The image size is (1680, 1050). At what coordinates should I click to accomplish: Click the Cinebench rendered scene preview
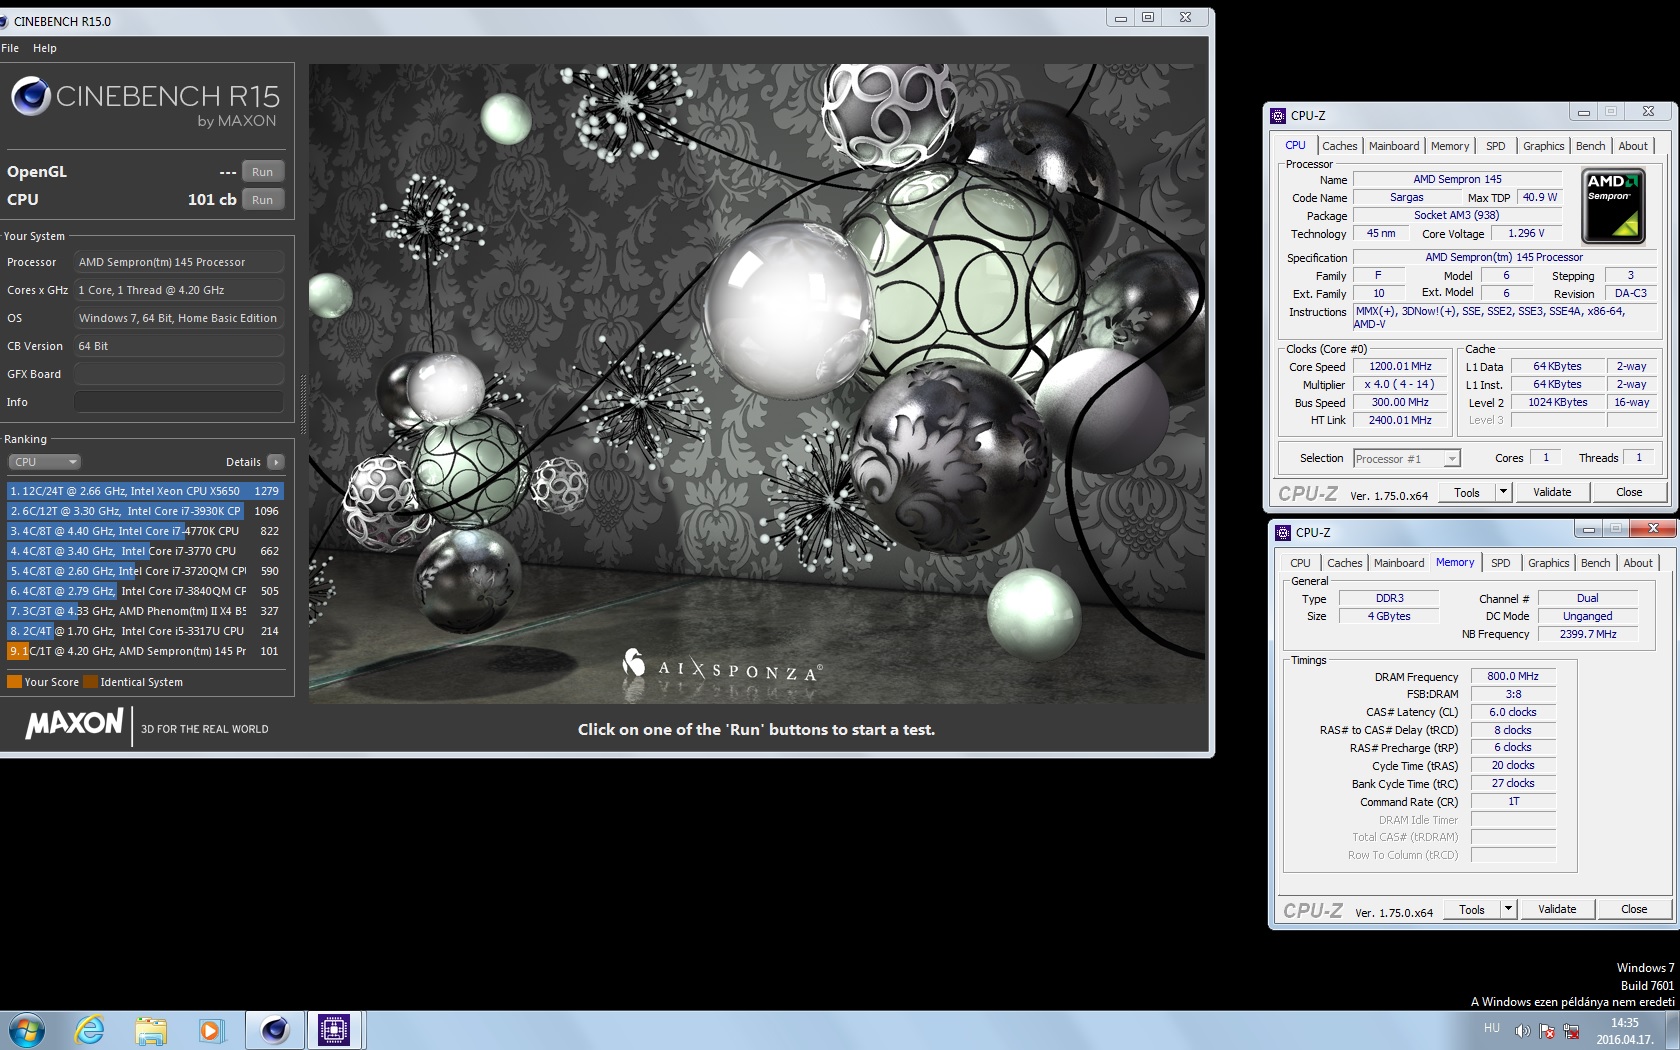tap(757, 383)
